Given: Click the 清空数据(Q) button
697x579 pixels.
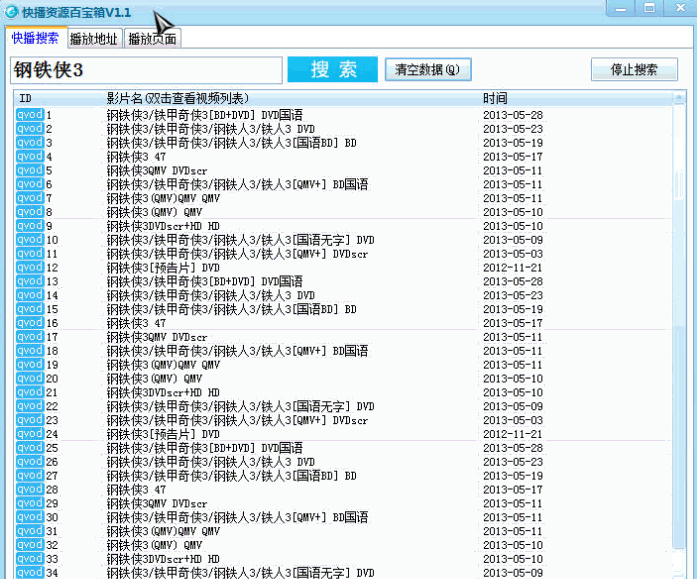Looking at the screenshot, I should click(x=428, y=69).
